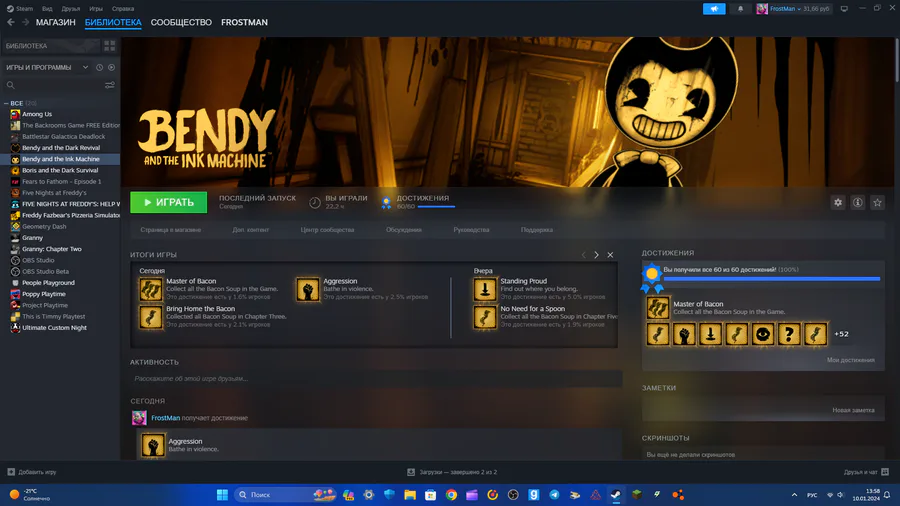Open Steam from the Windows taskbar
Screen dimensions: 900x506
[616, 495]
